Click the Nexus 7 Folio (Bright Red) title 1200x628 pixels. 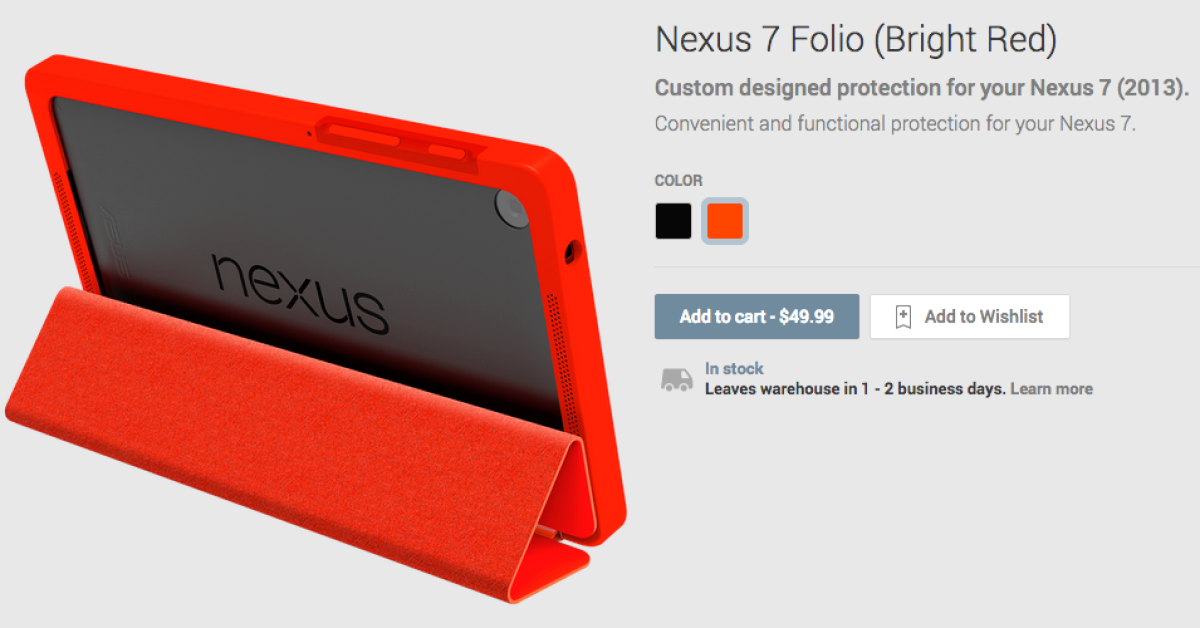[x=856, y=39]
